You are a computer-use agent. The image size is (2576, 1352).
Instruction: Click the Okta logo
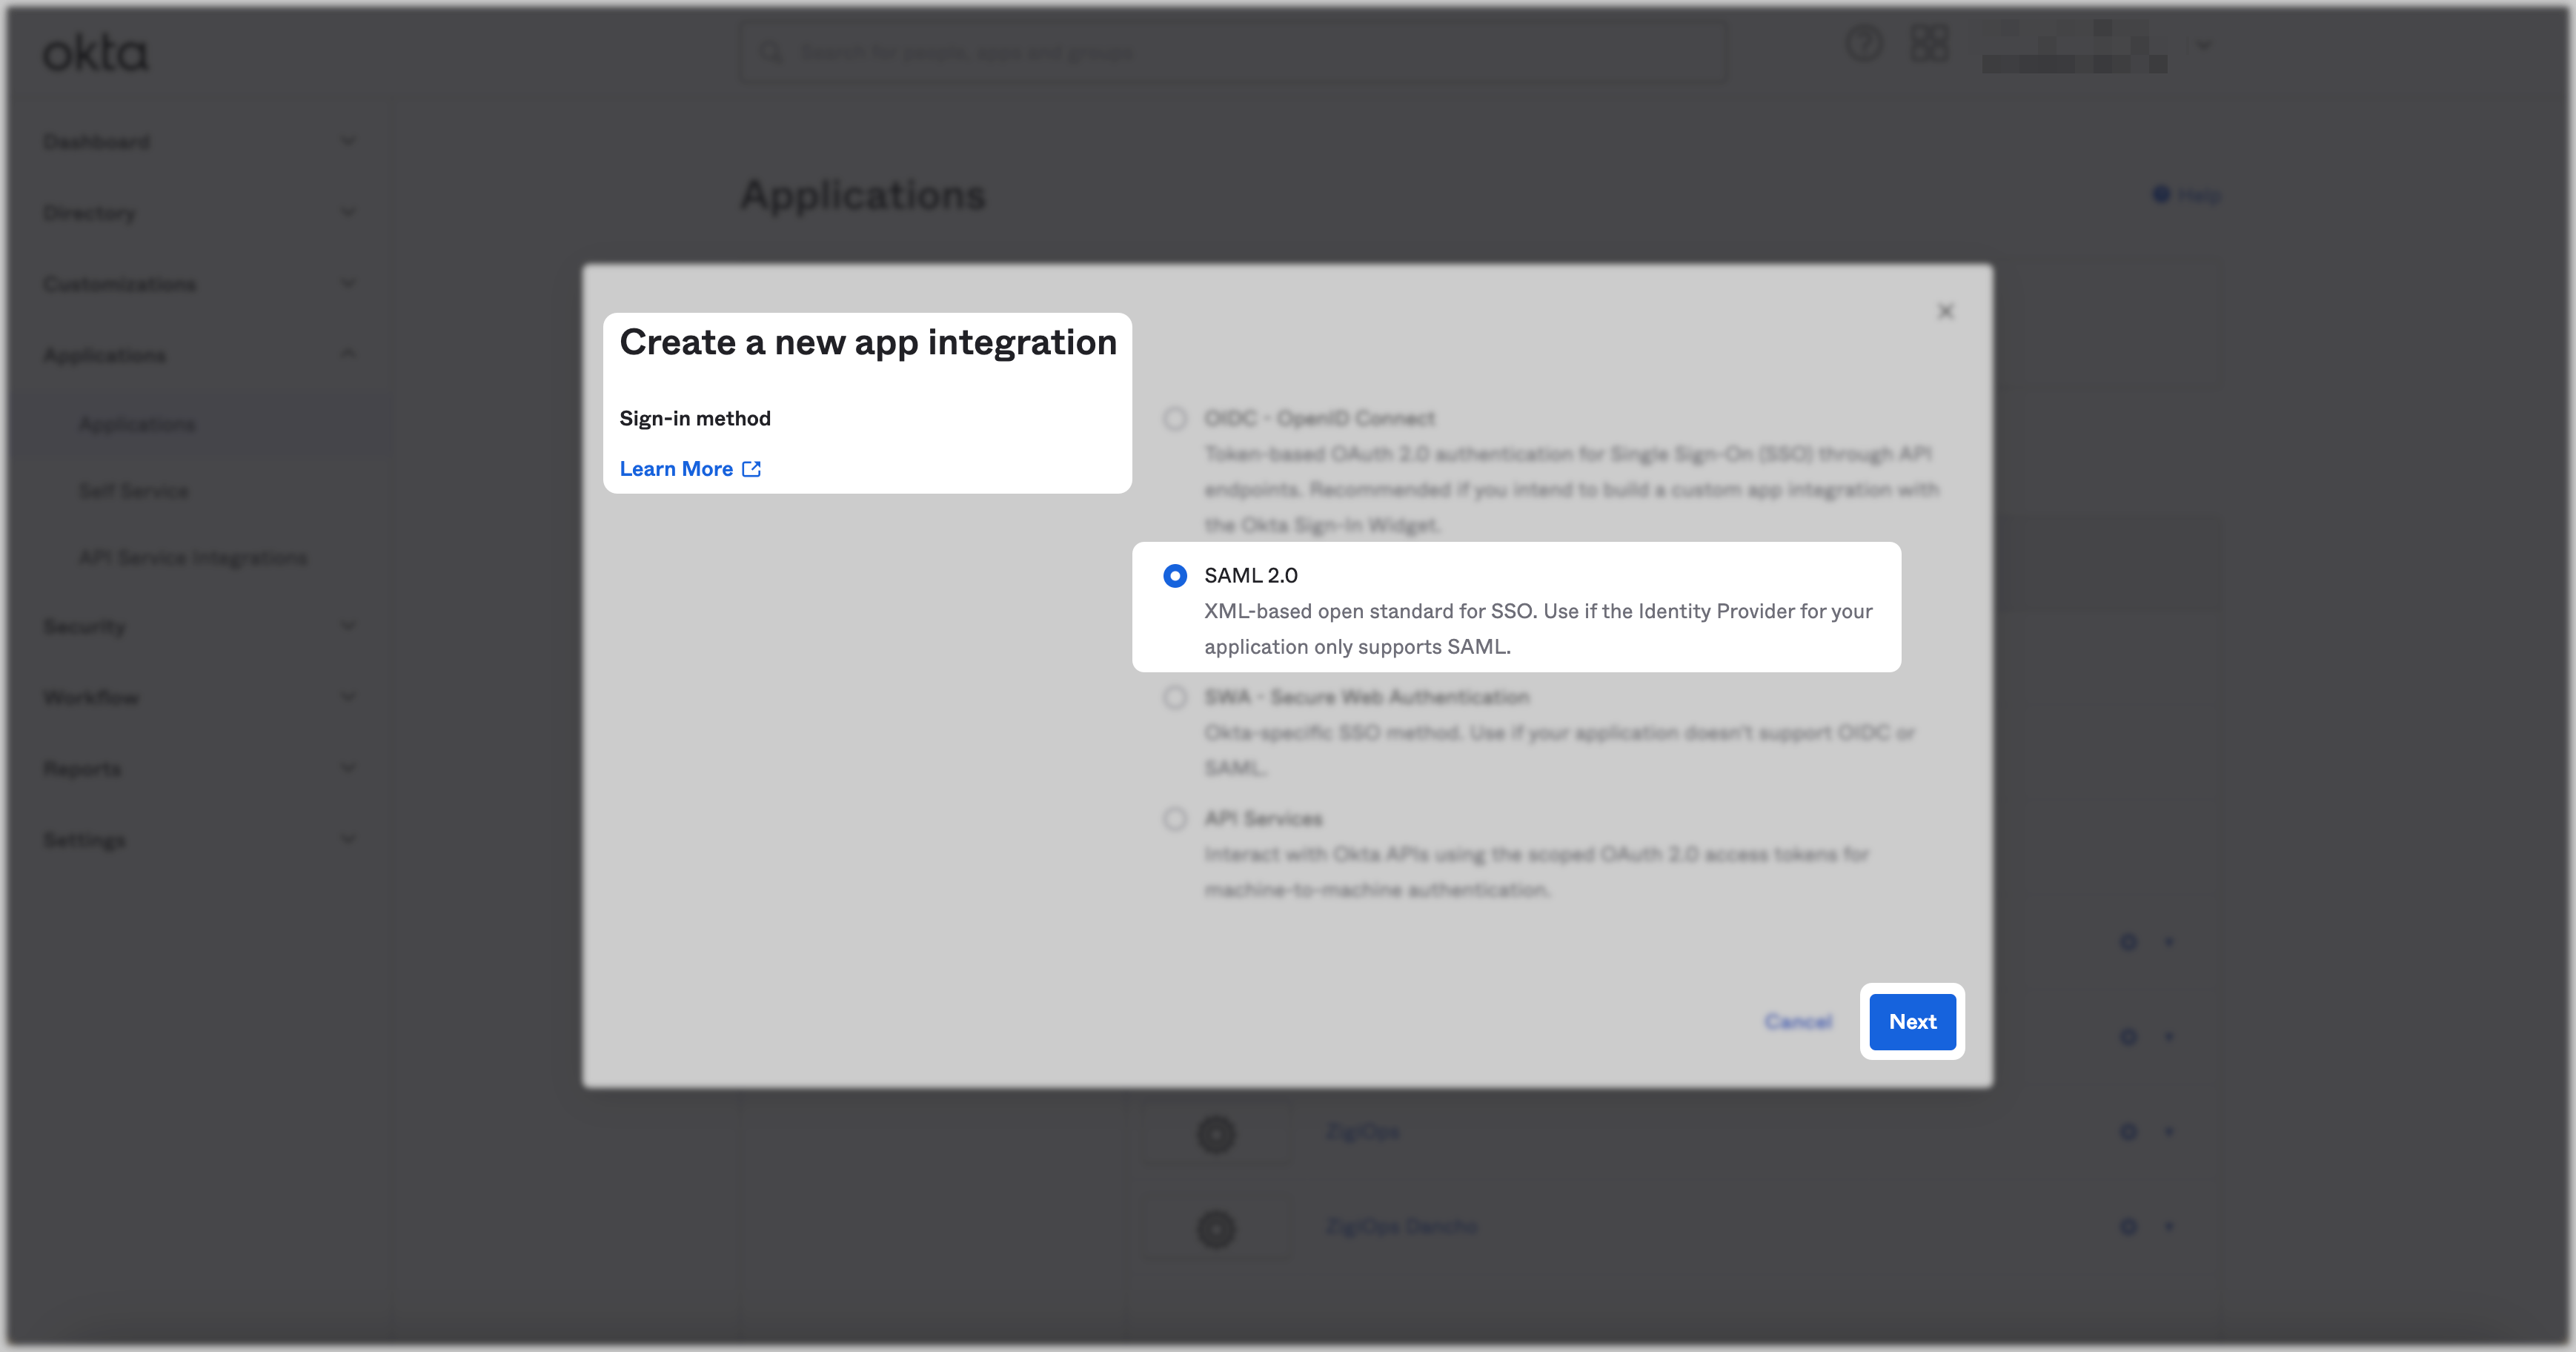(x=95, y=52)
